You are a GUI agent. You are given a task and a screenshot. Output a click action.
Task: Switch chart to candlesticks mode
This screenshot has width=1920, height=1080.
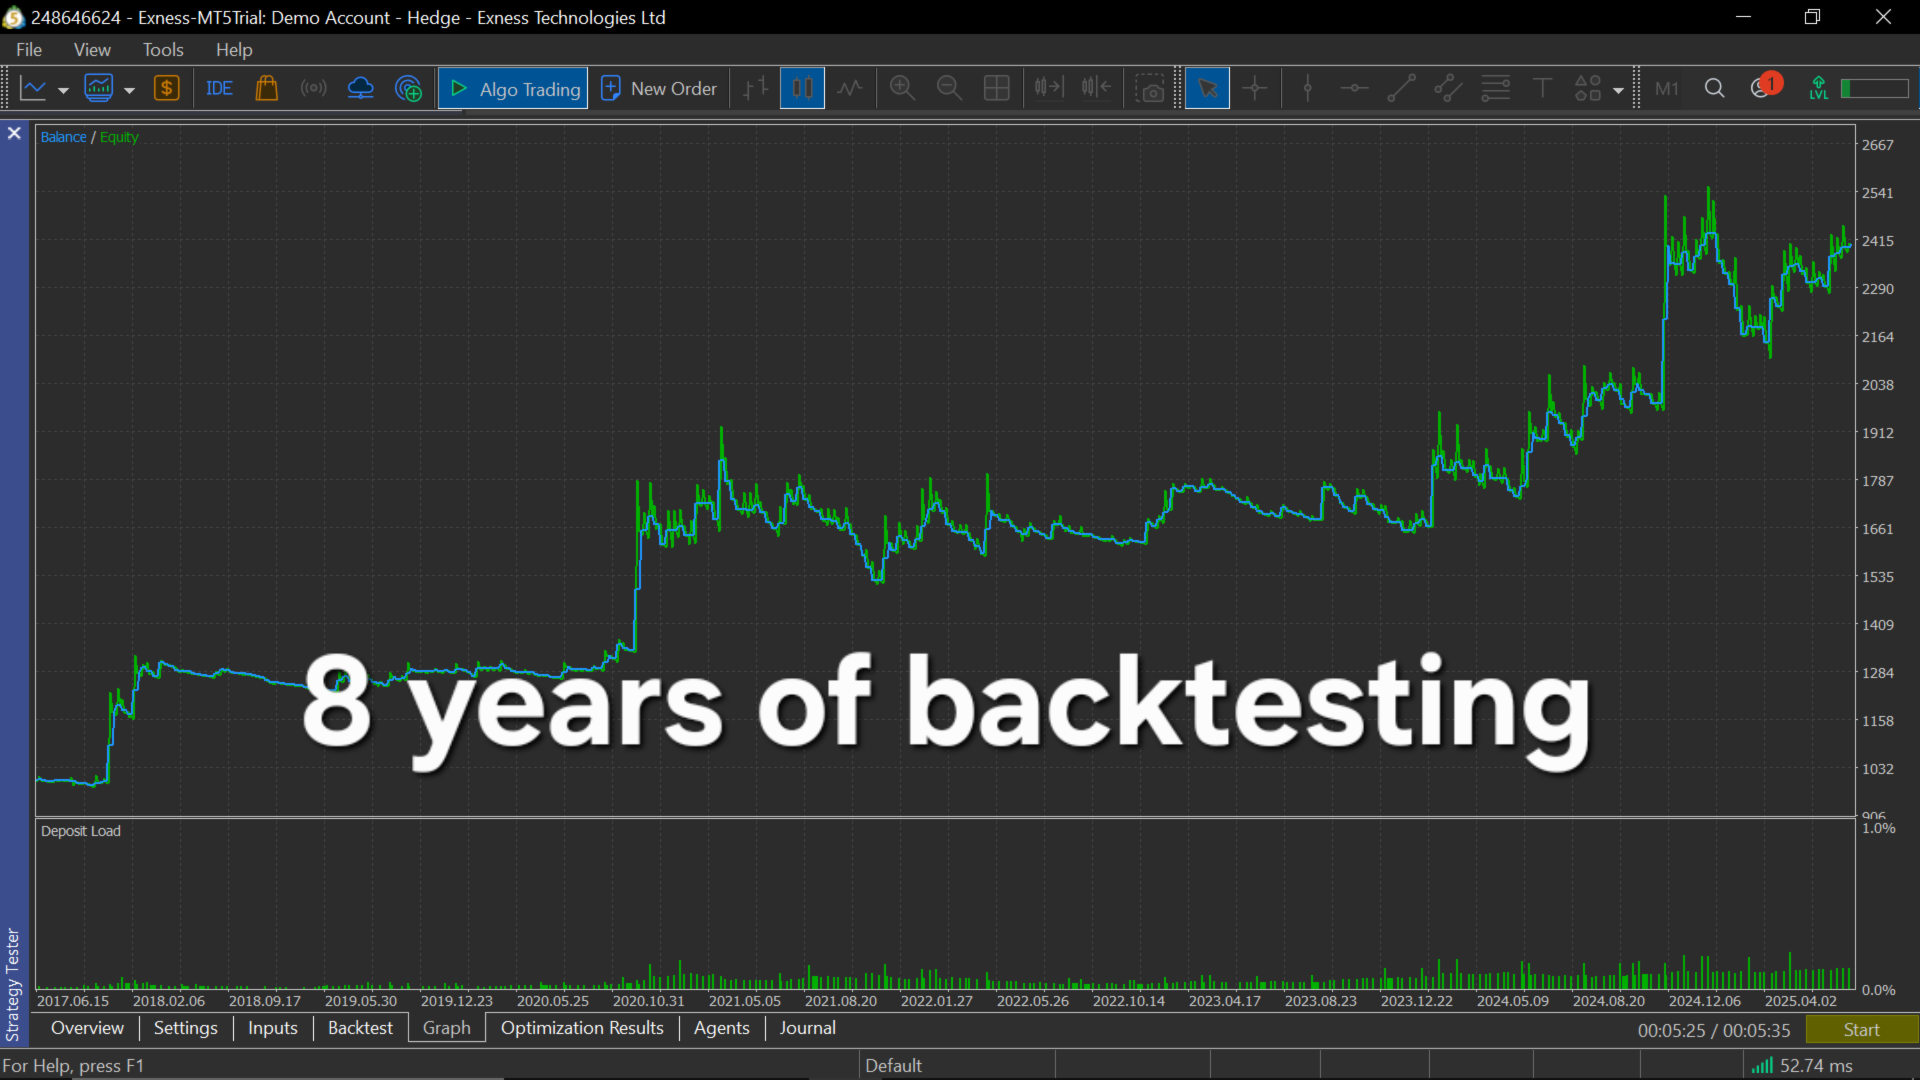coord(802,88)
